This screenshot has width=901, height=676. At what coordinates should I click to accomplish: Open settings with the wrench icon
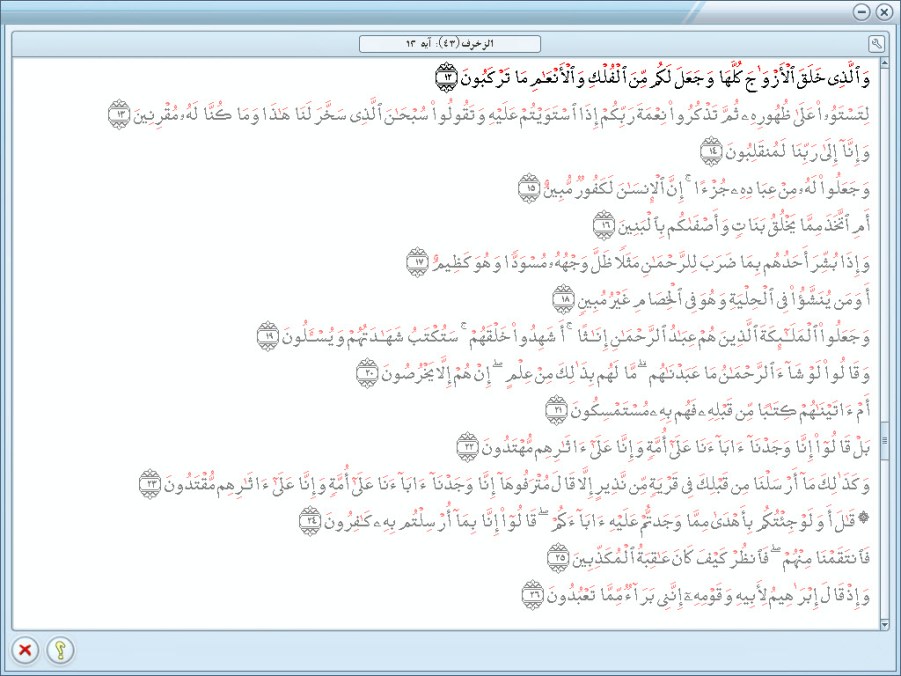(876, 44)
